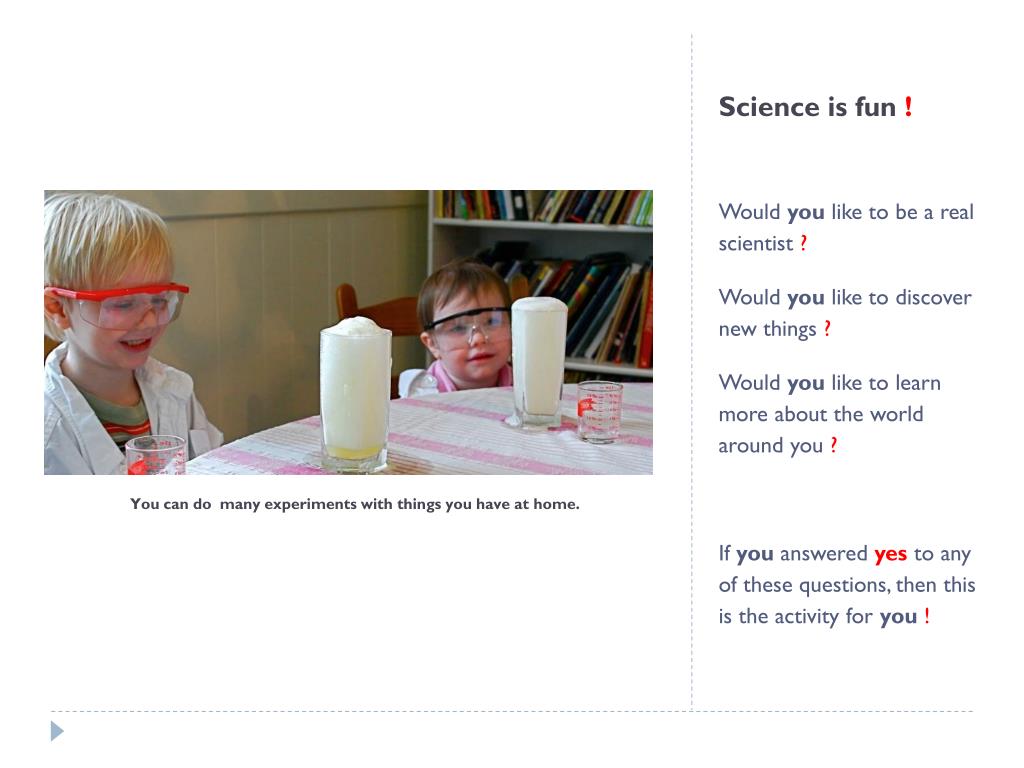
Task: Click the blue triangle arrow icon
Action: (x=57, y=731)
